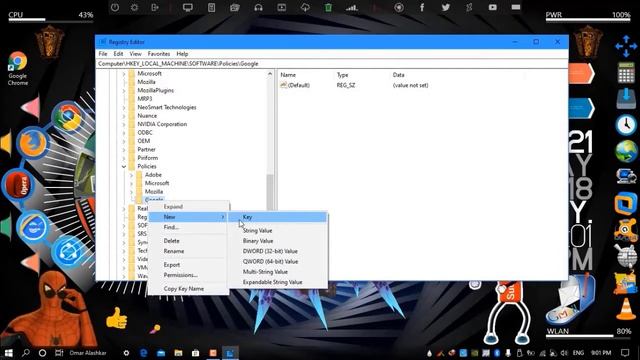The height and width of the screenshot is (360, 640).
Task: Select Key in New submenu
Action: pyautogui.click(x=278, y=217)
